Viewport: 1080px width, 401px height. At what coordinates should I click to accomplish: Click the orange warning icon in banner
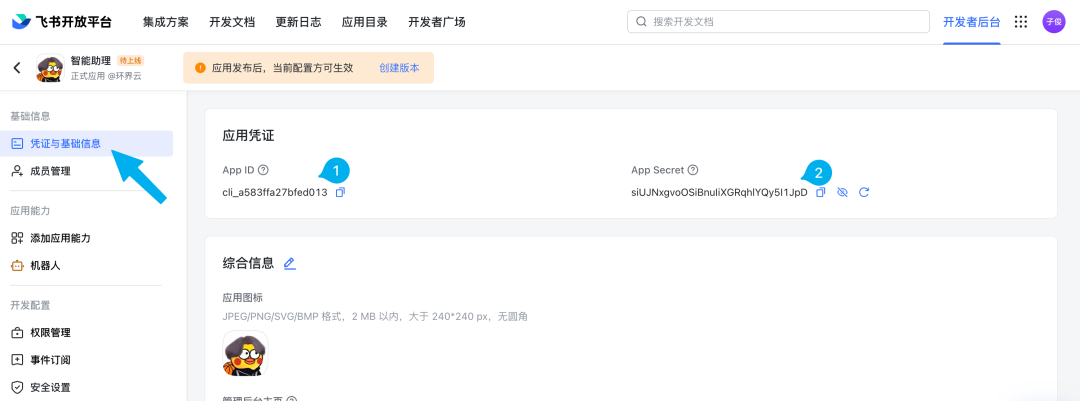click(x=200, y=68)
